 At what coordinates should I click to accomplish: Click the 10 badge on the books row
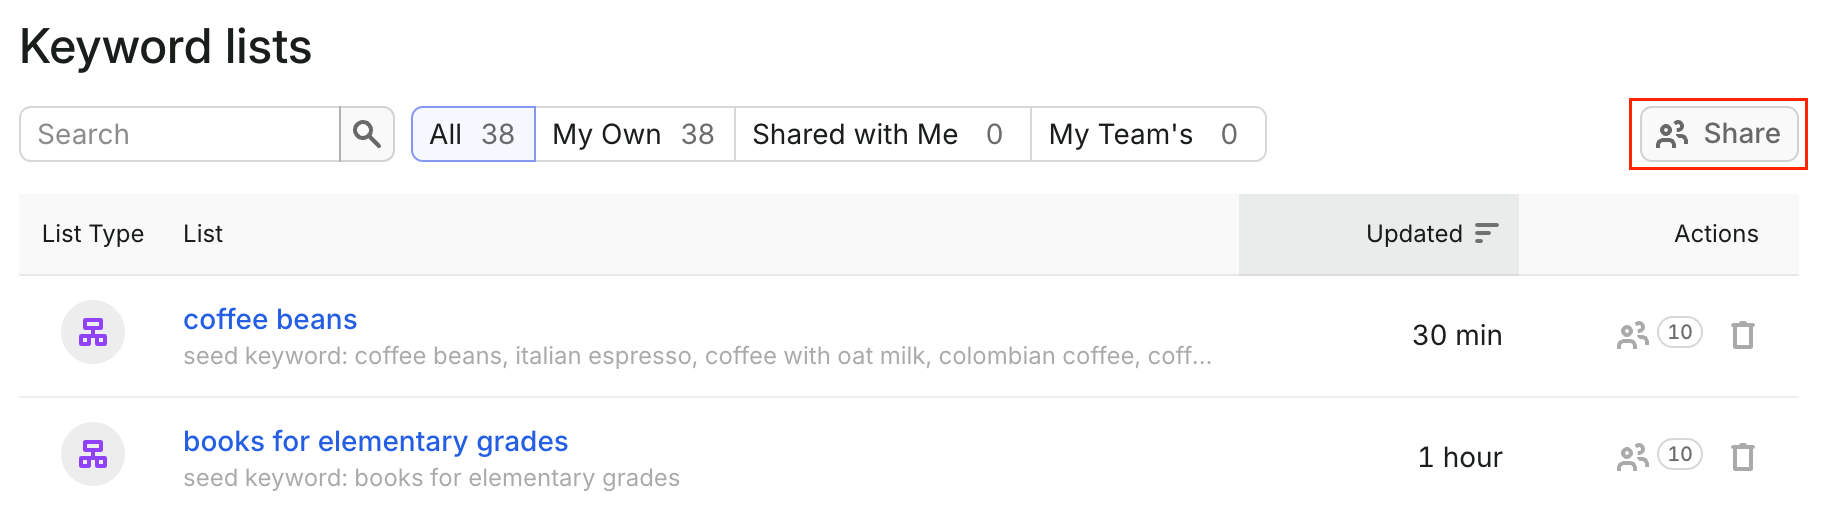(1680, 454)
